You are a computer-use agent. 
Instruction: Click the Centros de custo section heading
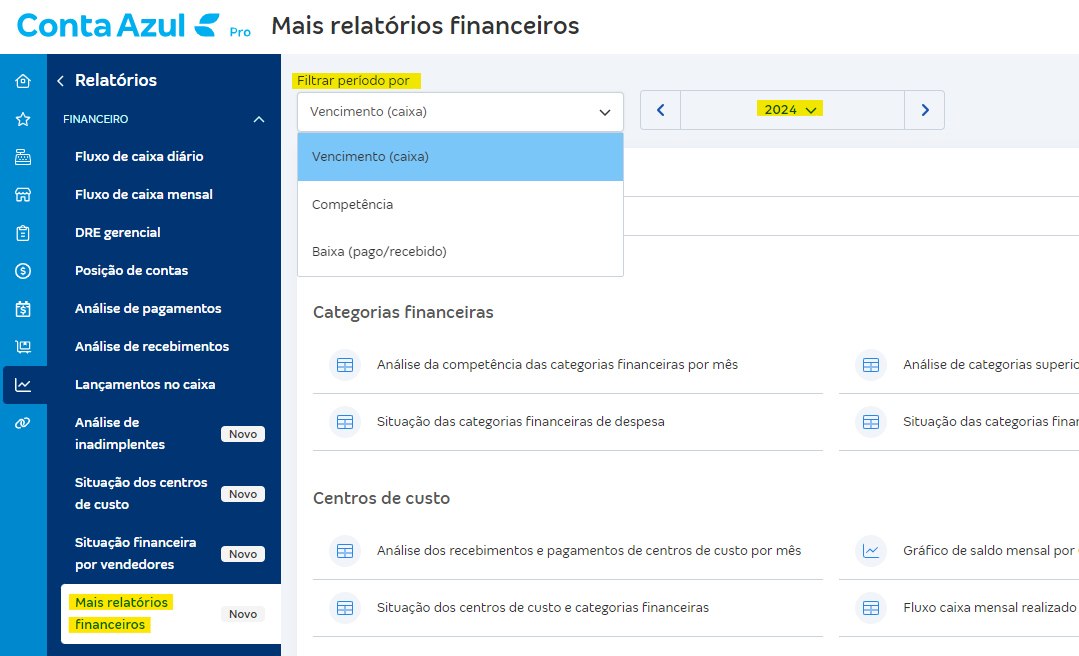tap(381, 498)
